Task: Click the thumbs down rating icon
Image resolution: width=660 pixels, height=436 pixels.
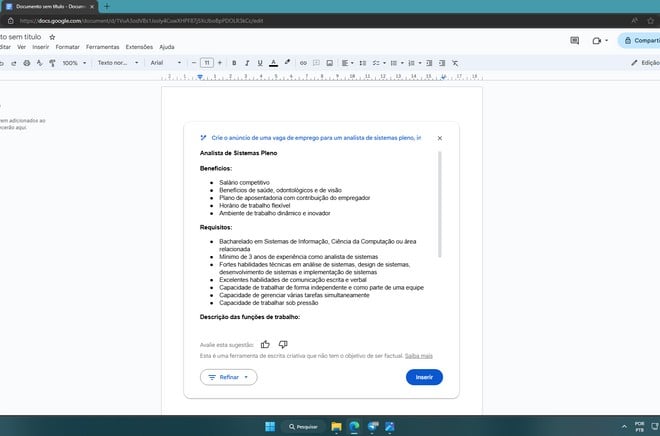Action: (x=283, y=344)
